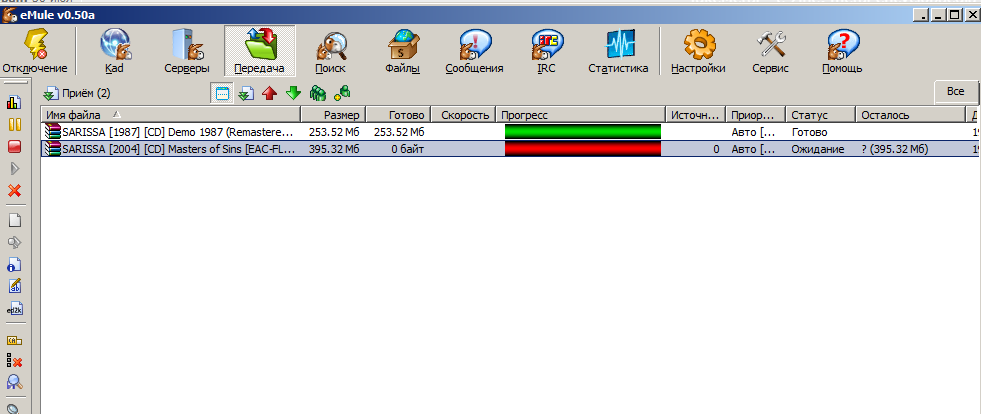The width and height of the screenshot is (981, 414).
Task: Sort by Осталось column
Action: [910, 115]
